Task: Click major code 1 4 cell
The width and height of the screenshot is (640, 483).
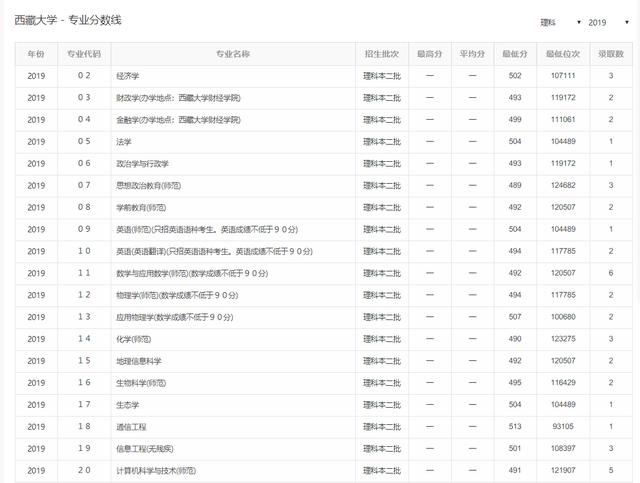Action: coord(84,339)
